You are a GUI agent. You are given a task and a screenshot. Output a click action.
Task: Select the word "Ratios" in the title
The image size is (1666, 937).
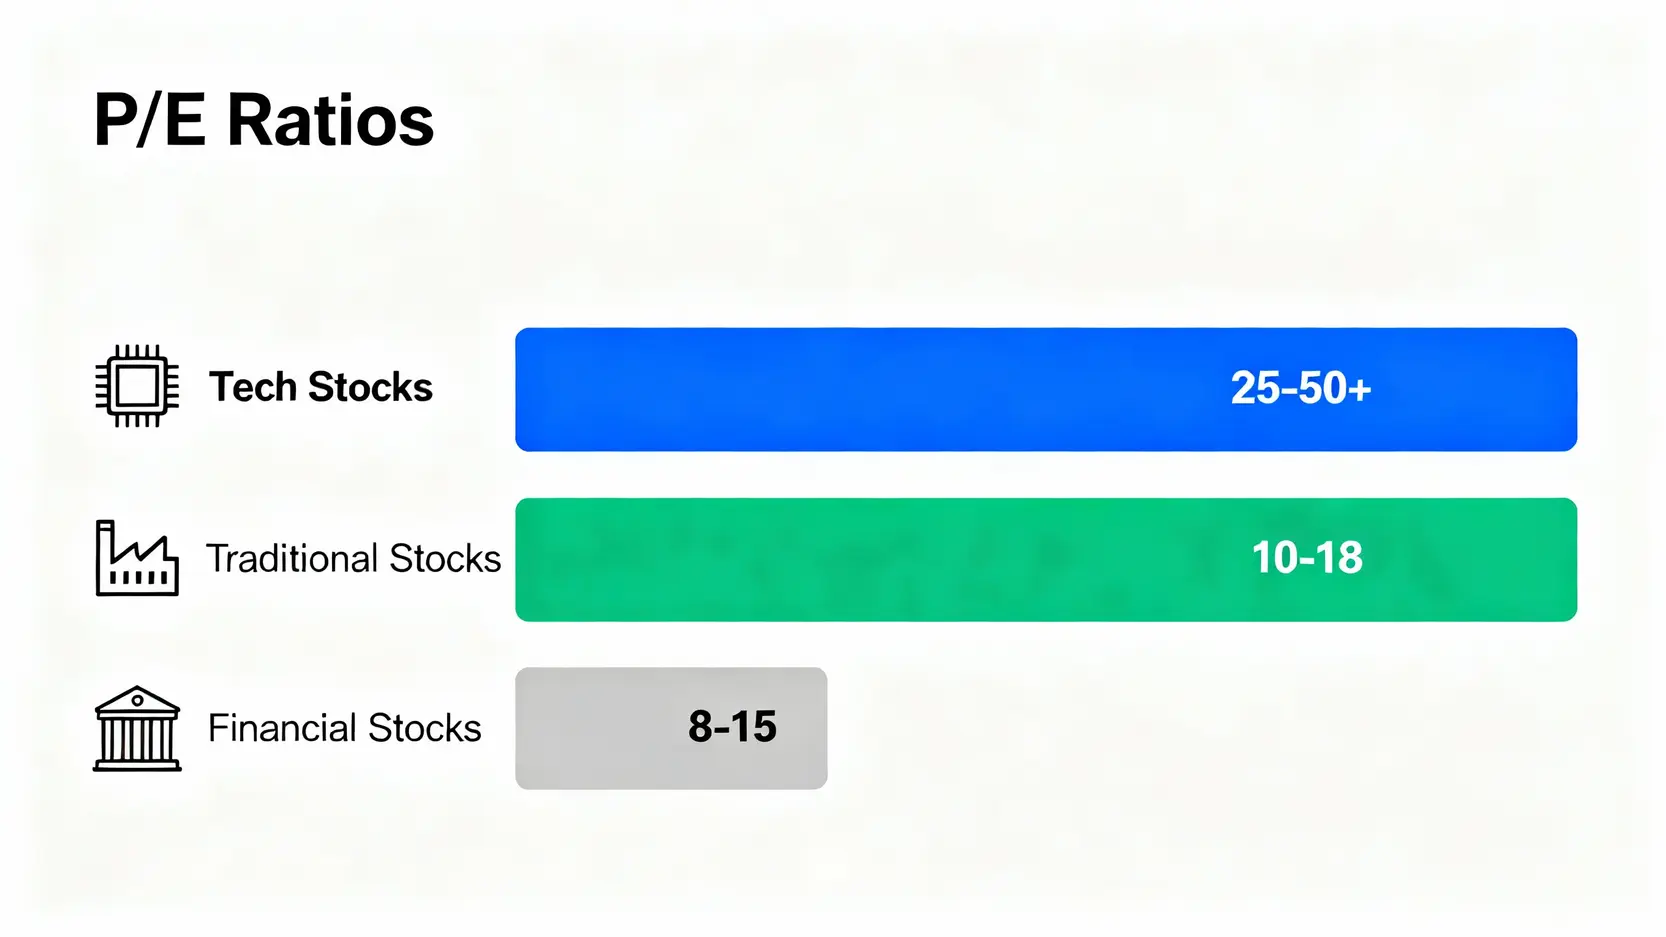(331, 121)
